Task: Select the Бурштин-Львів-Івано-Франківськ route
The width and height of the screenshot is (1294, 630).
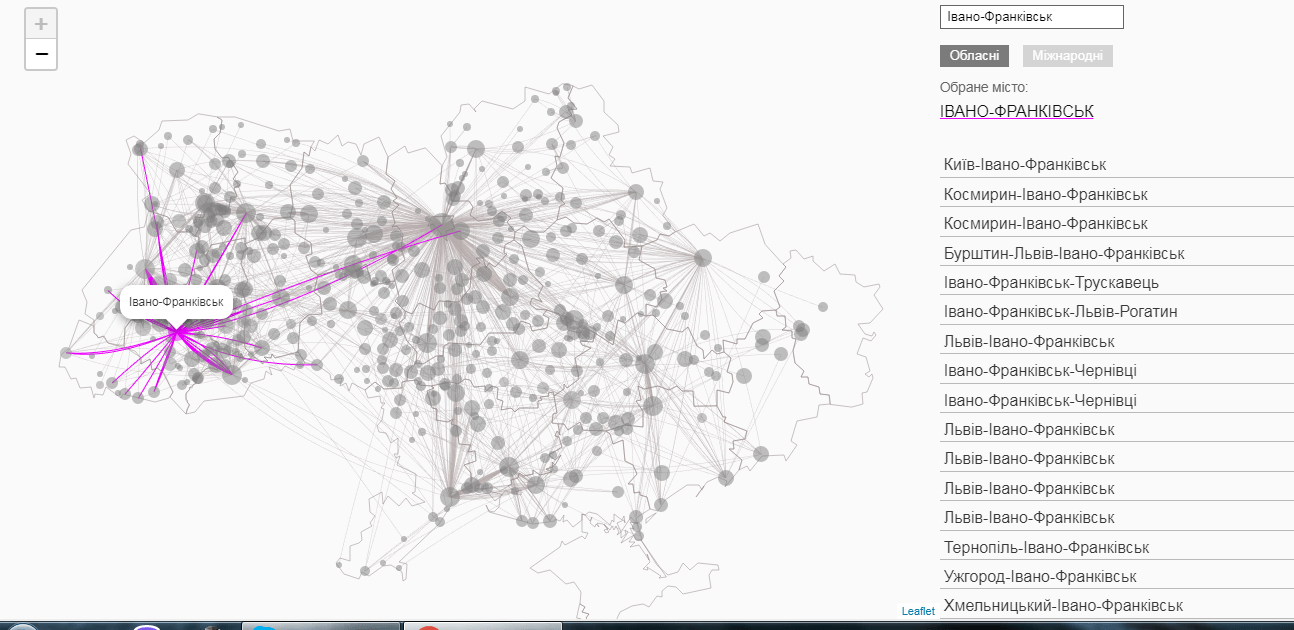Action: [1117, 253]
